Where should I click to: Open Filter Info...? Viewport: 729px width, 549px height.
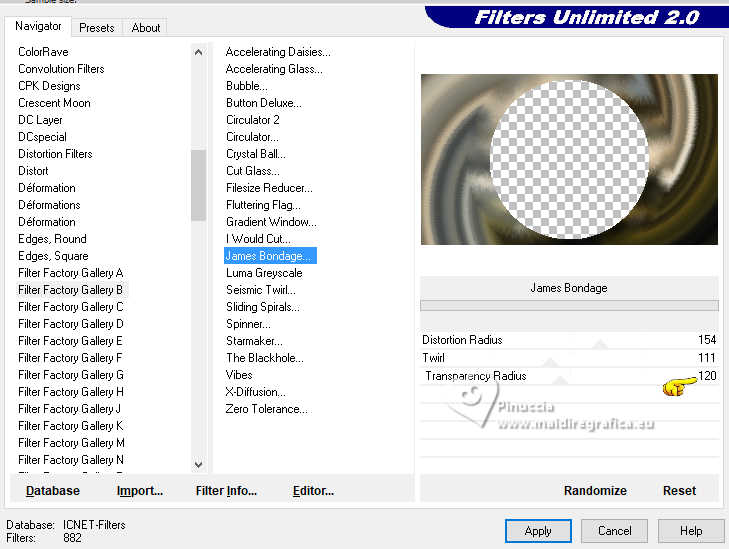tap(226, 490)
